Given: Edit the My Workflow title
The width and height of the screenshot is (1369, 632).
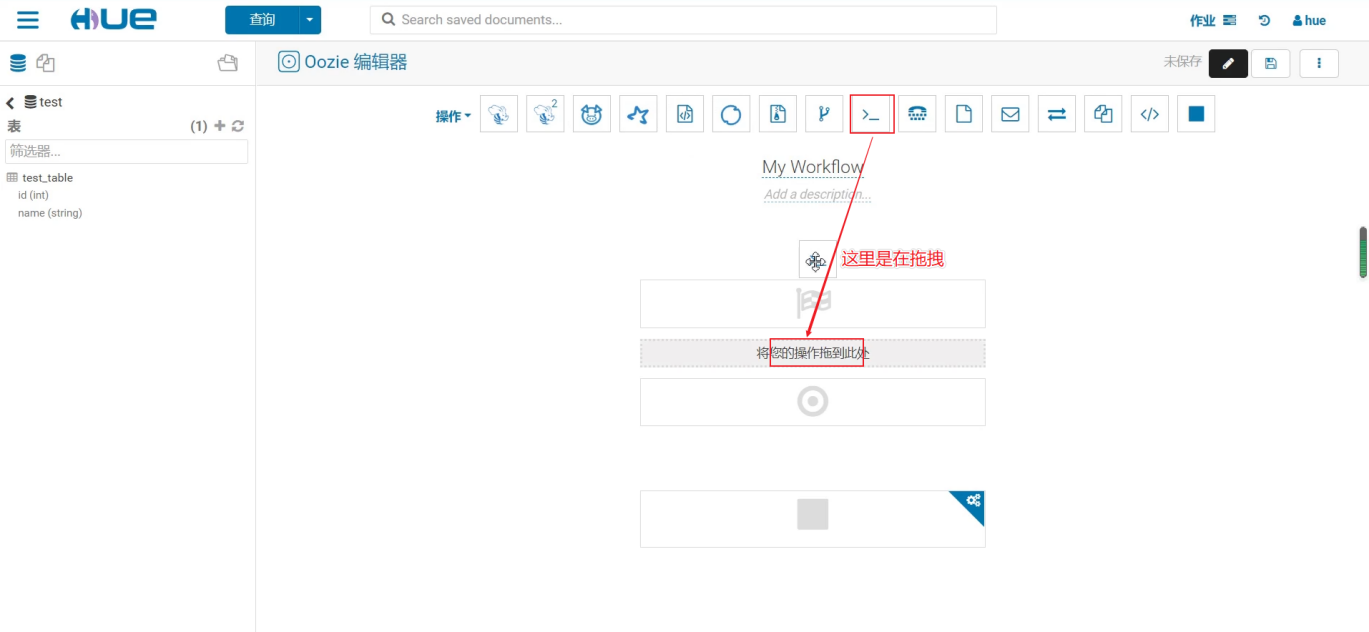Looking at the screenshot, I should 812,167.
